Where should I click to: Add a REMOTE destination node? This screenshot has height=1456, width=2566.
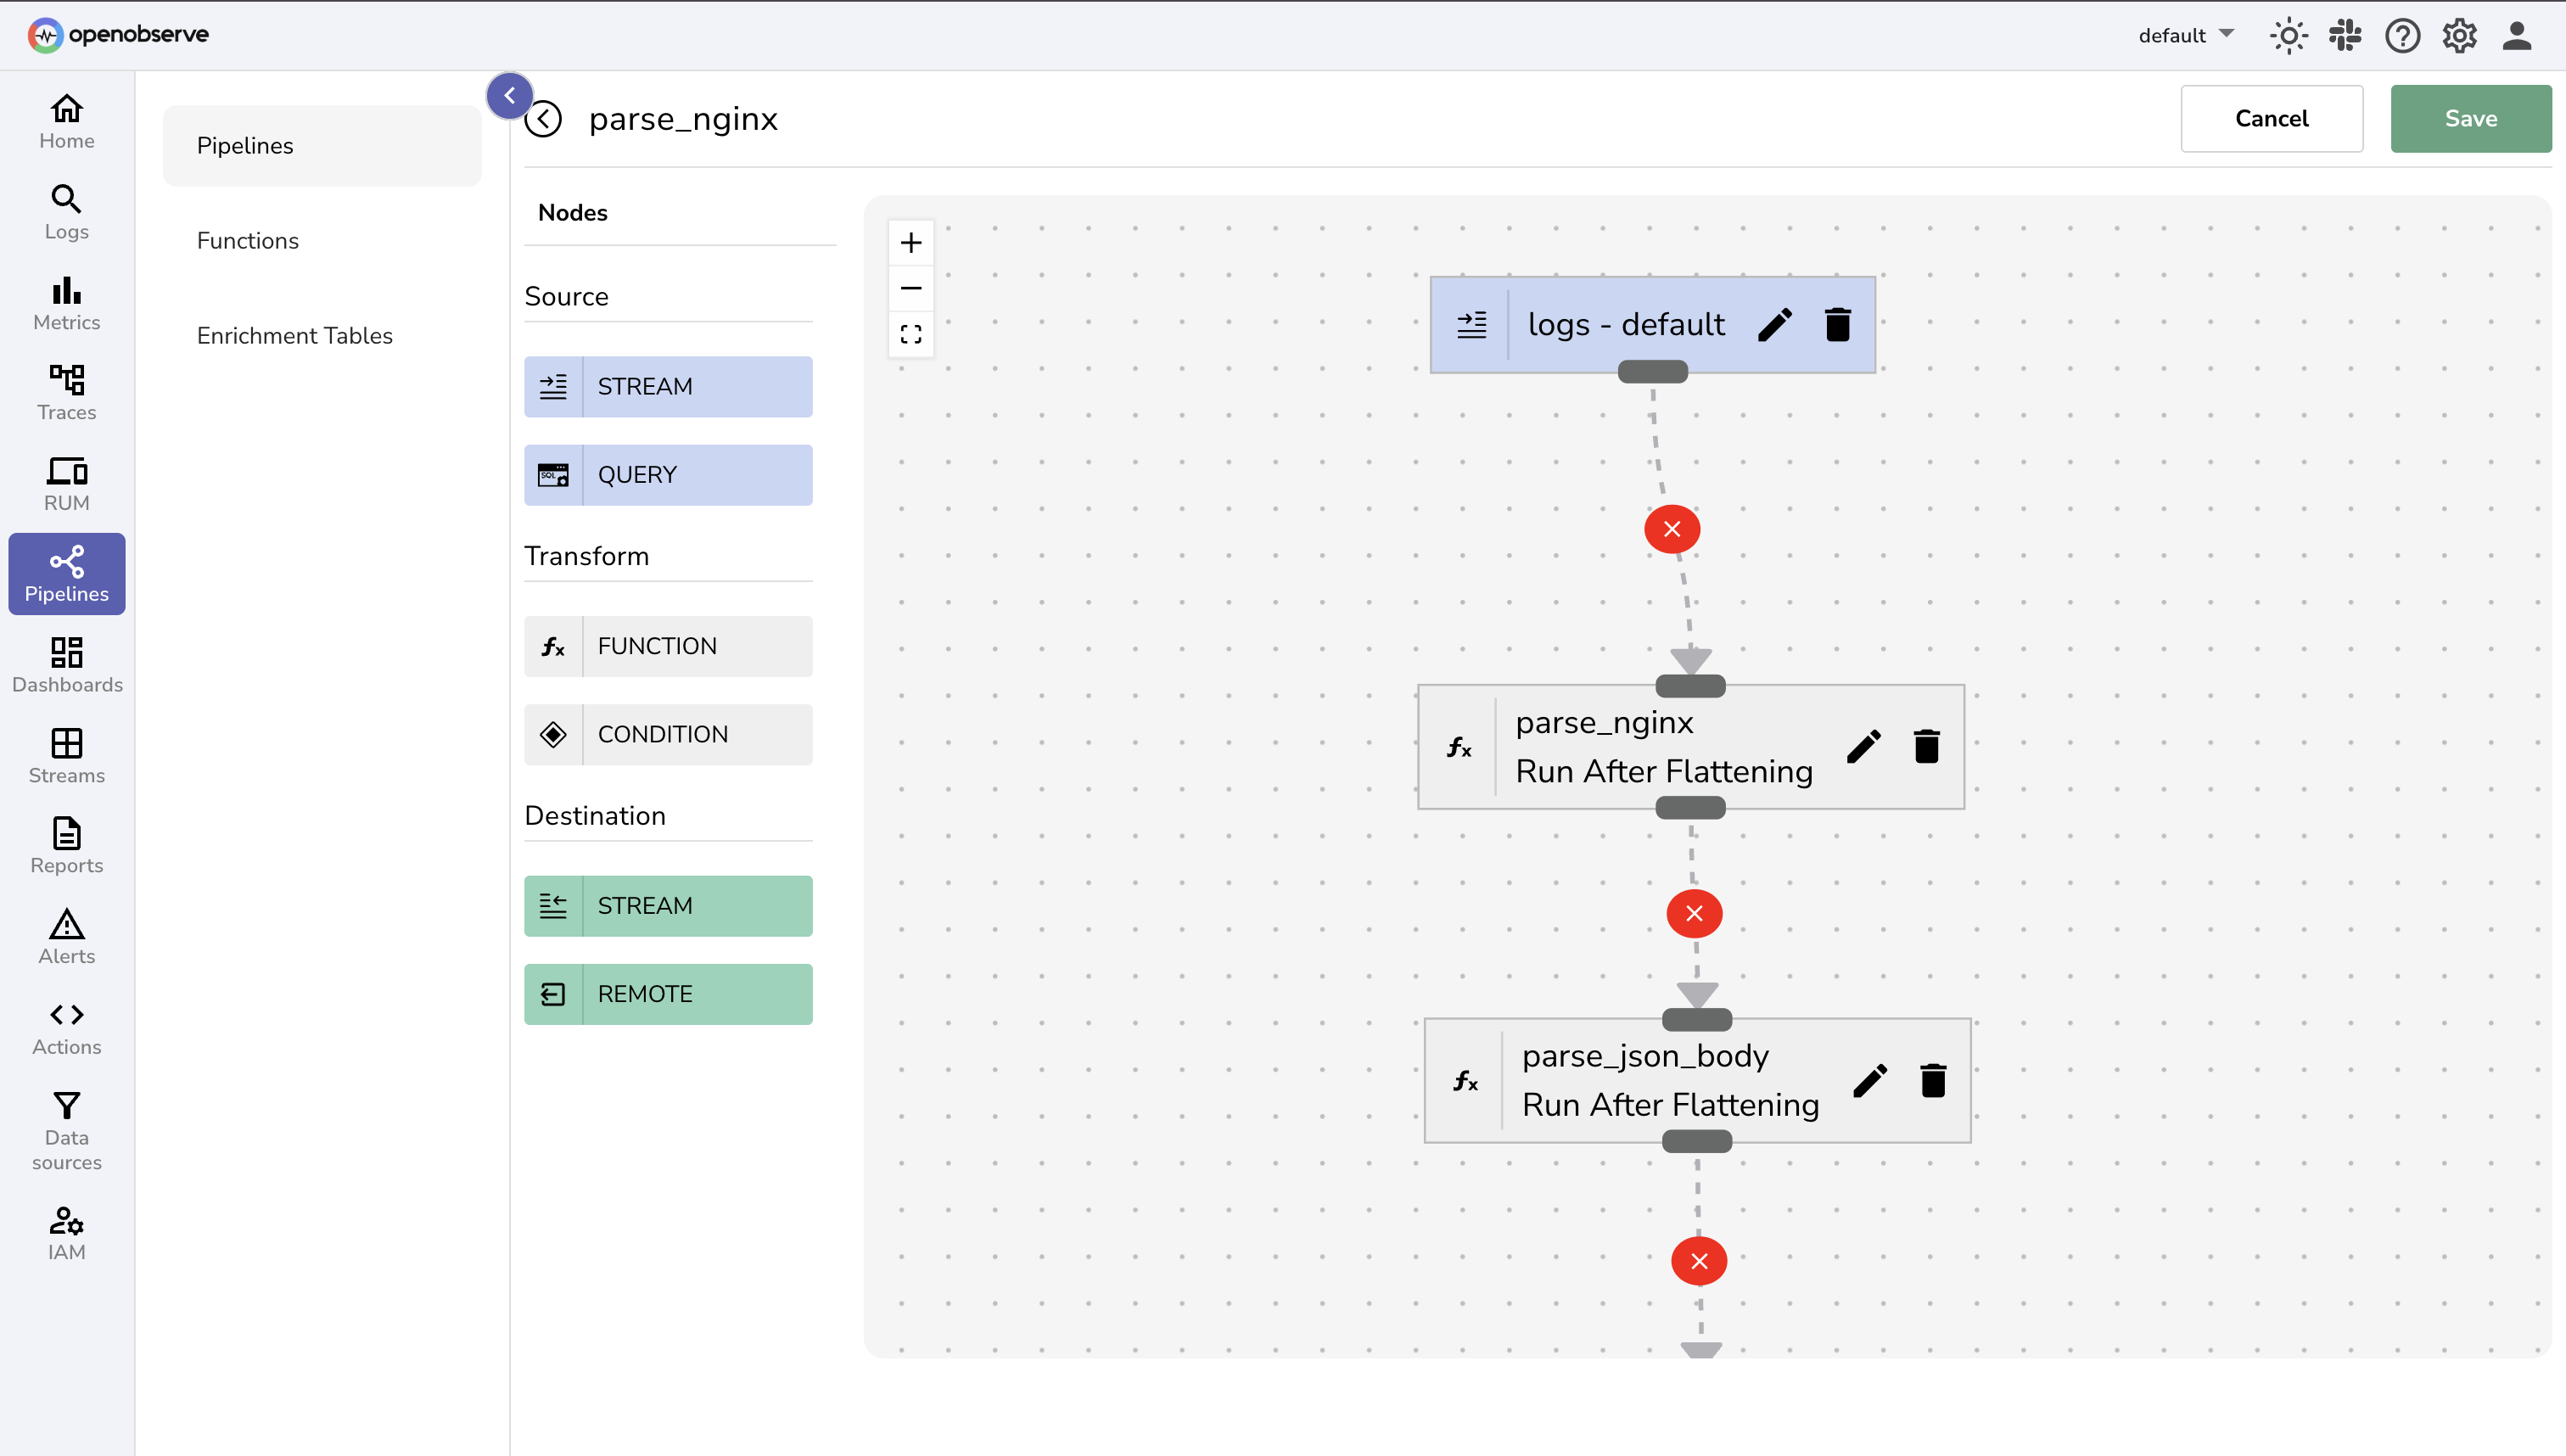(667, 993)
